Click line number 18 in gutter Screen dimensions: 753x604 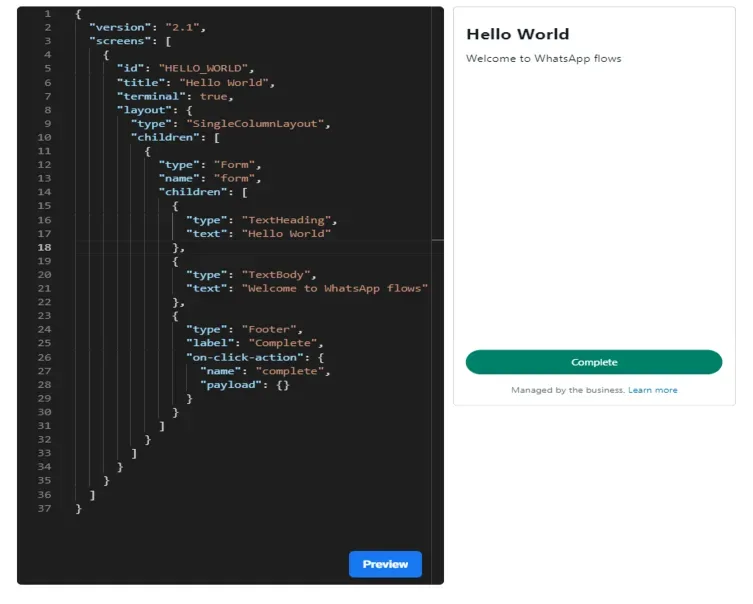[x=44, y=247]
